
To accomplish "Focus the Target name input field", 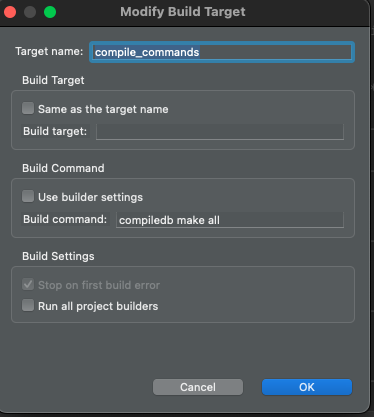I will [x=222, y=52].
